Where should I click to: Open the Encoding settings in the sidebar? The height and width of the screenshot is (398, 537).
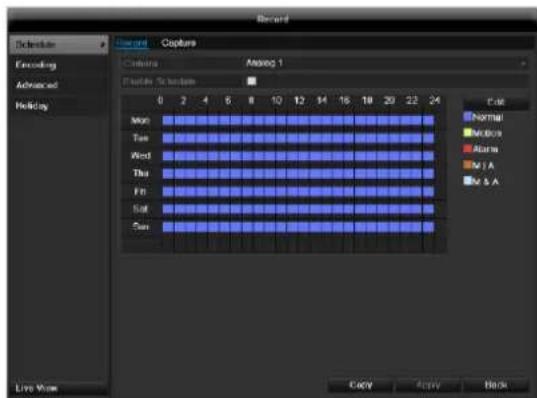[58, 65]
